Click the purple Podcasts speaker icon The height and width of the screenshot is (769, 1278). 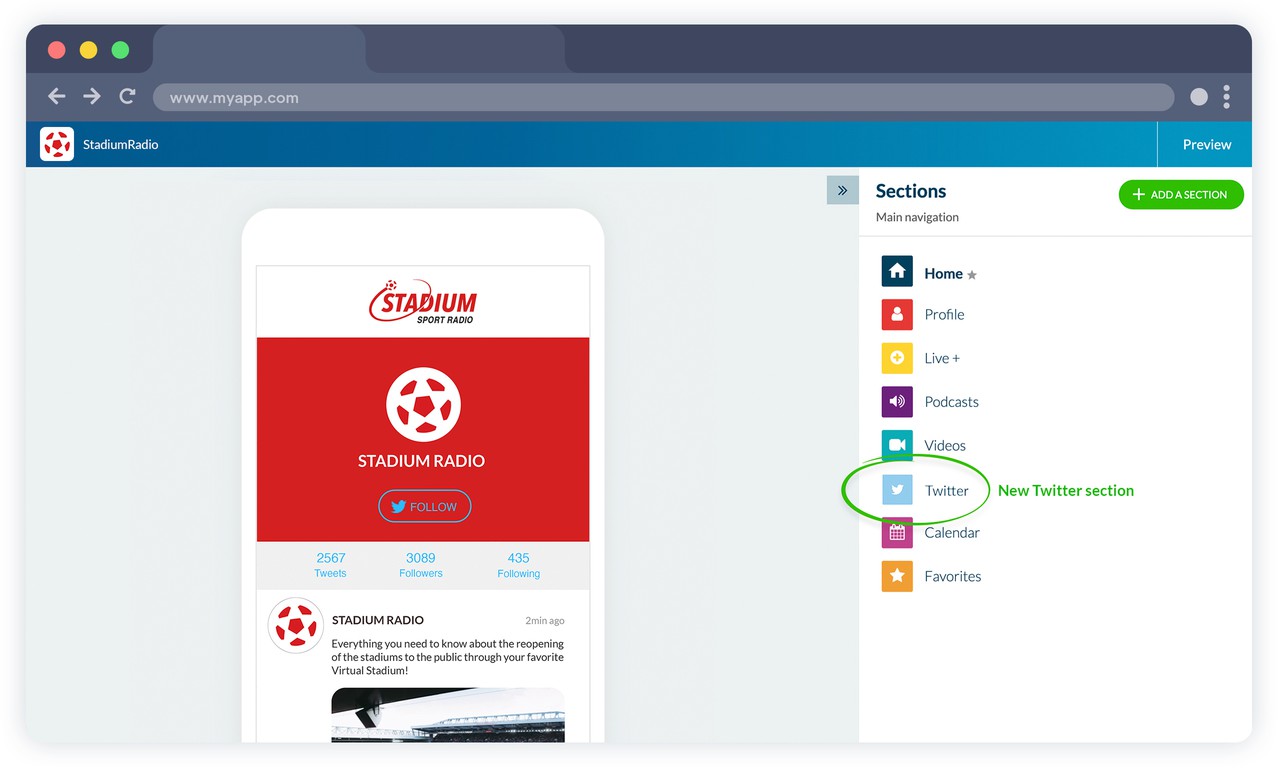(x=897, y=402)
